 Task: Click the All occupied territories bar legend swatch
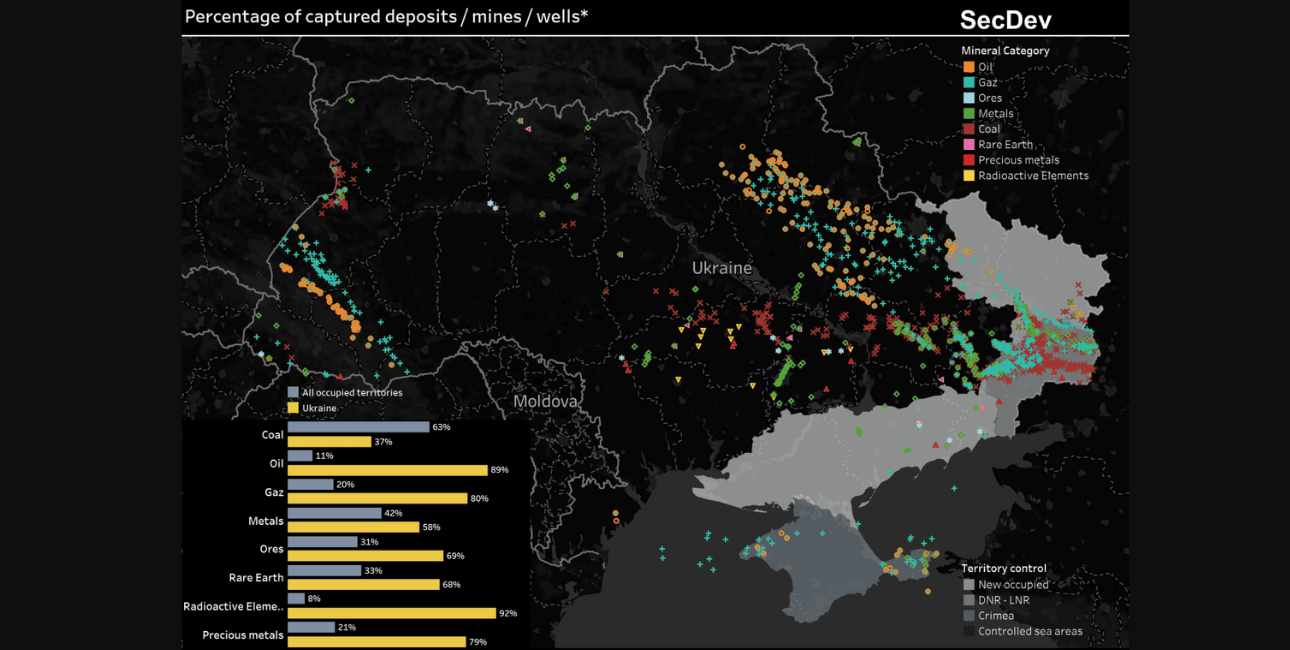tap(293, 393)
